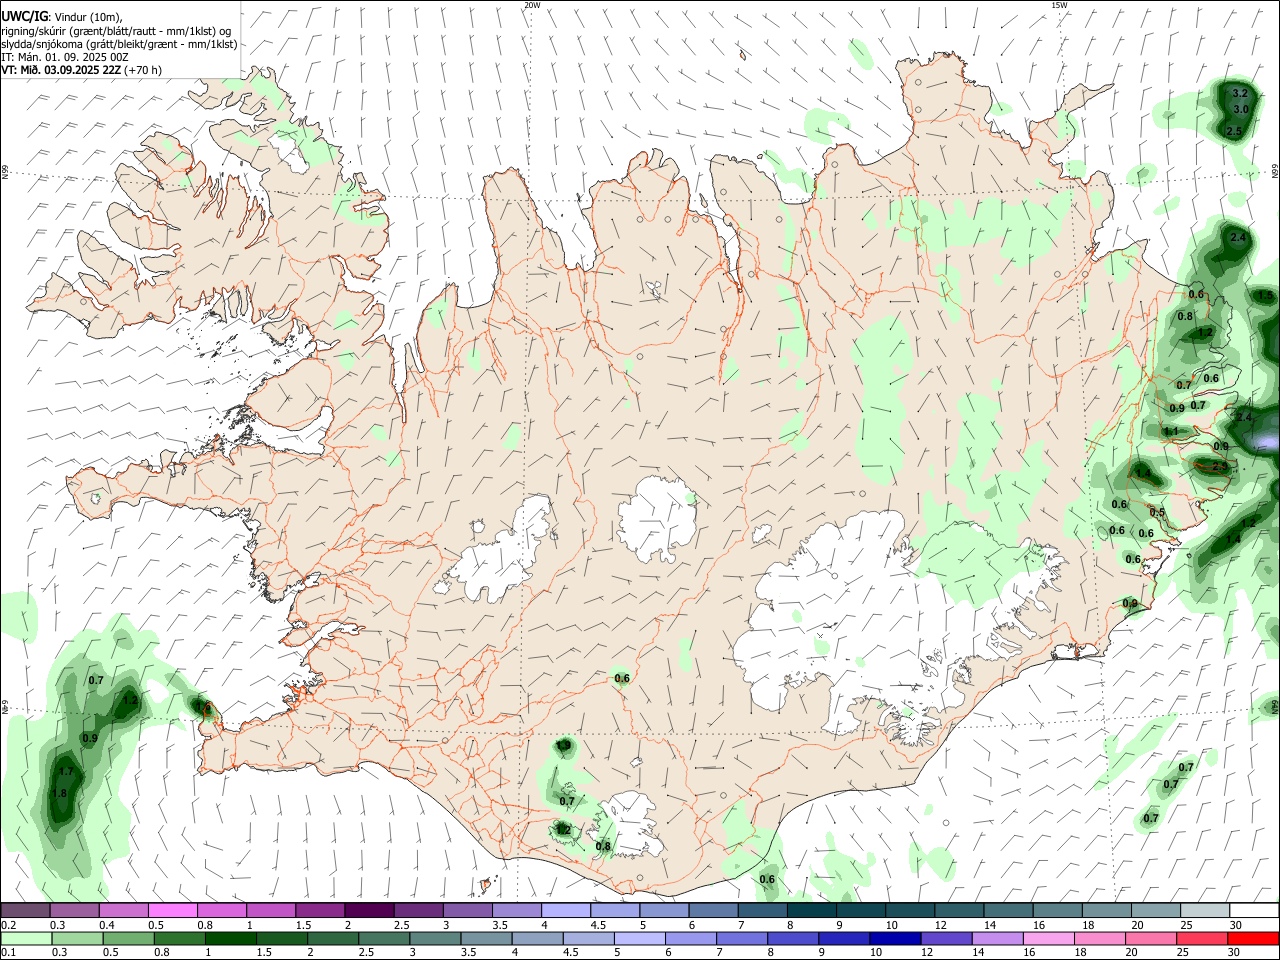Click the very dark purple 2 mm swatch
The image size is (1280, 960).
point(369,910)
